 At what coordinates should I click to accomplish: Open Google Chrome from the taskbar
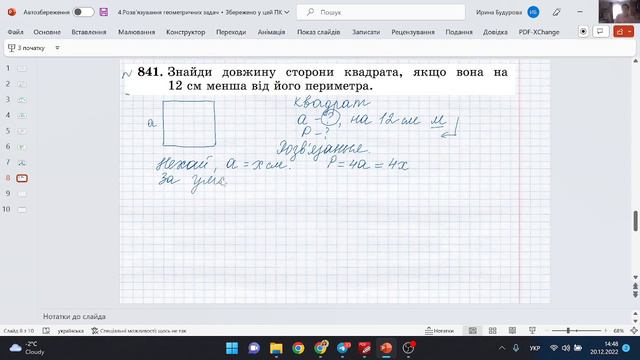(298, 348)
